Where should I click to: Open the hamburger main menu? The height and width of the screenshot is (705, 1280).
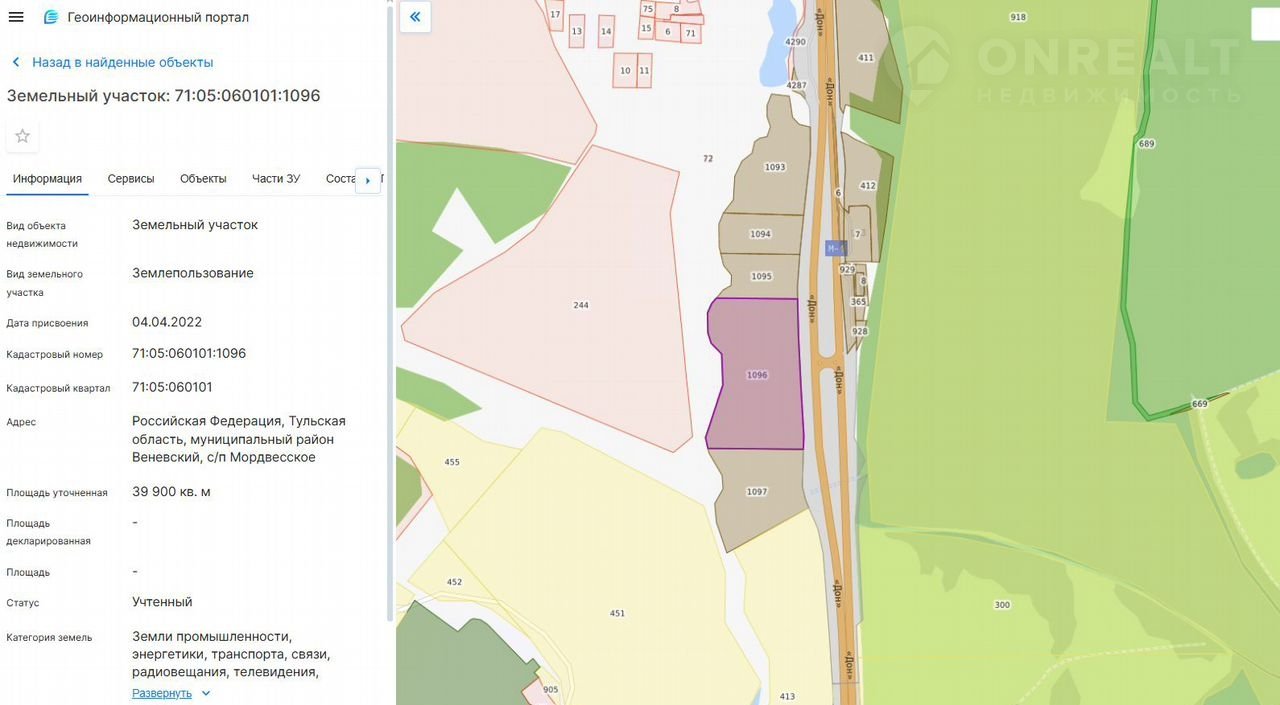click(x=16, y=17)
